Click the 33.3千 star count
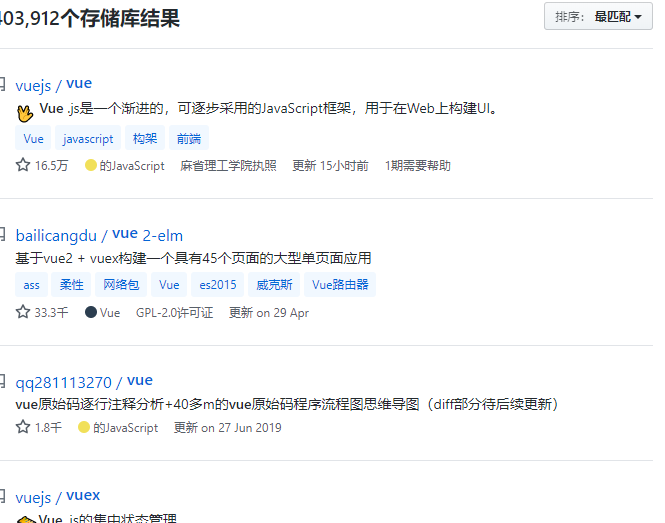 pos(51,313)
